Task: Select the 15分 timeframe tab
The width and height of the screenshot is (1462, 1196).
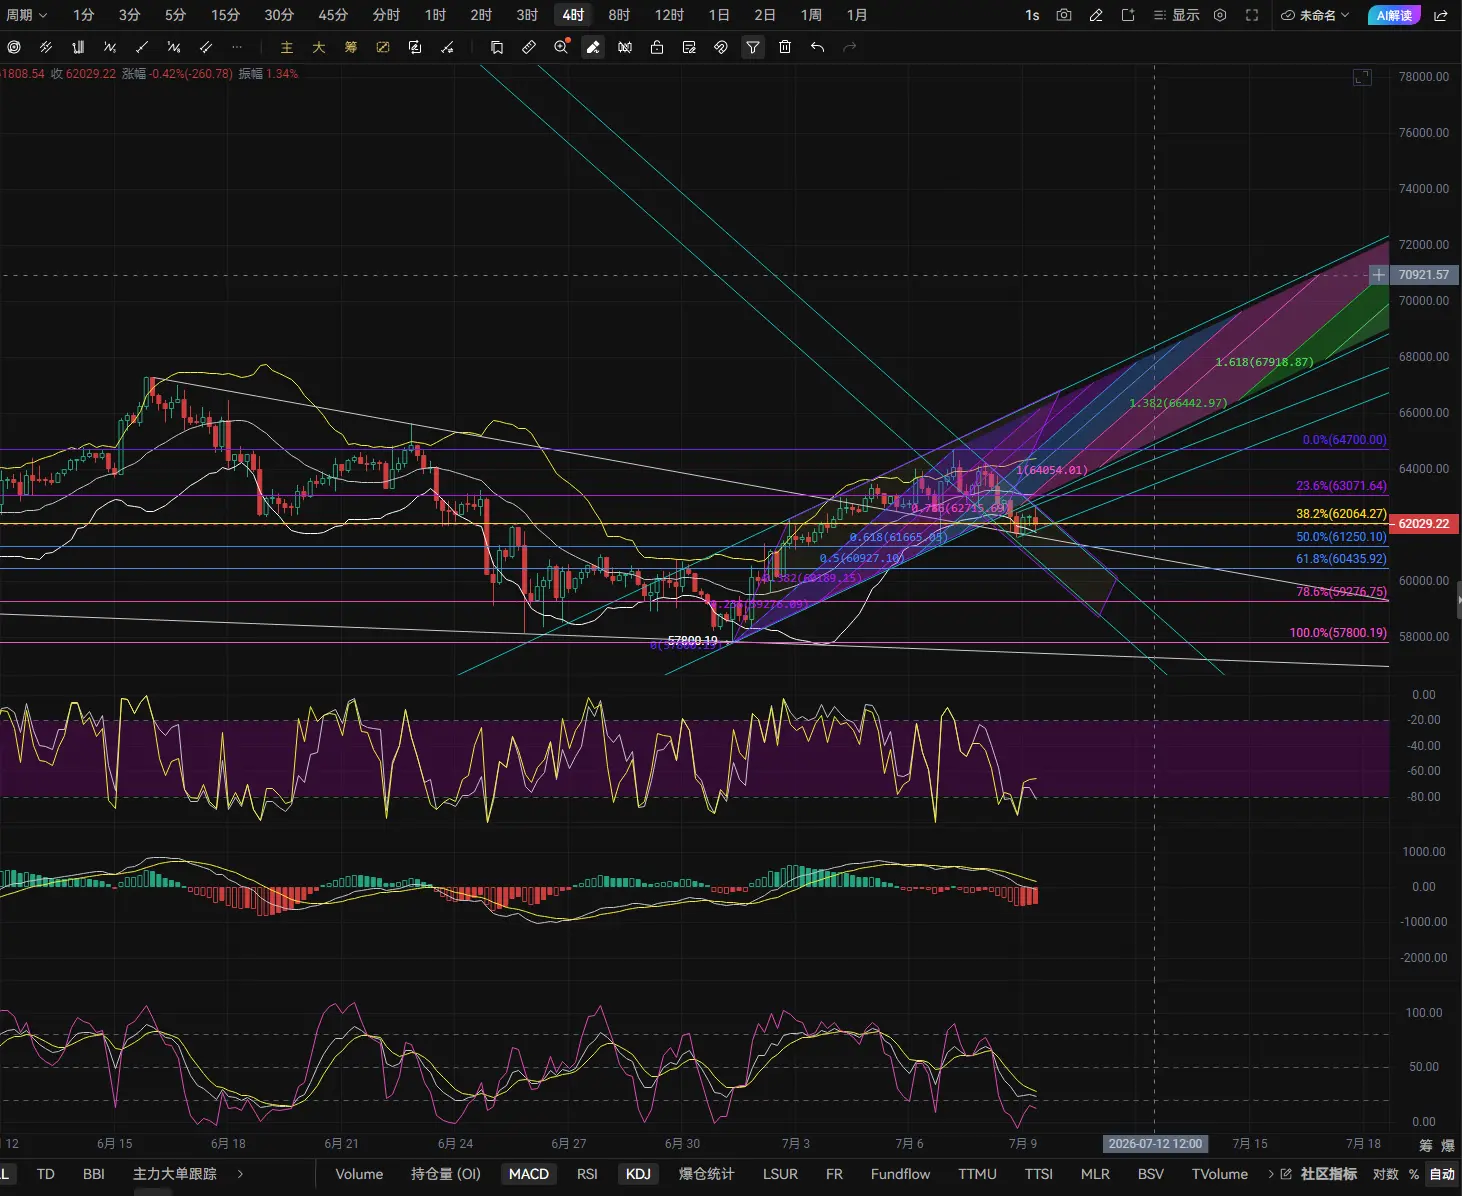Action: tap(226, 15)
